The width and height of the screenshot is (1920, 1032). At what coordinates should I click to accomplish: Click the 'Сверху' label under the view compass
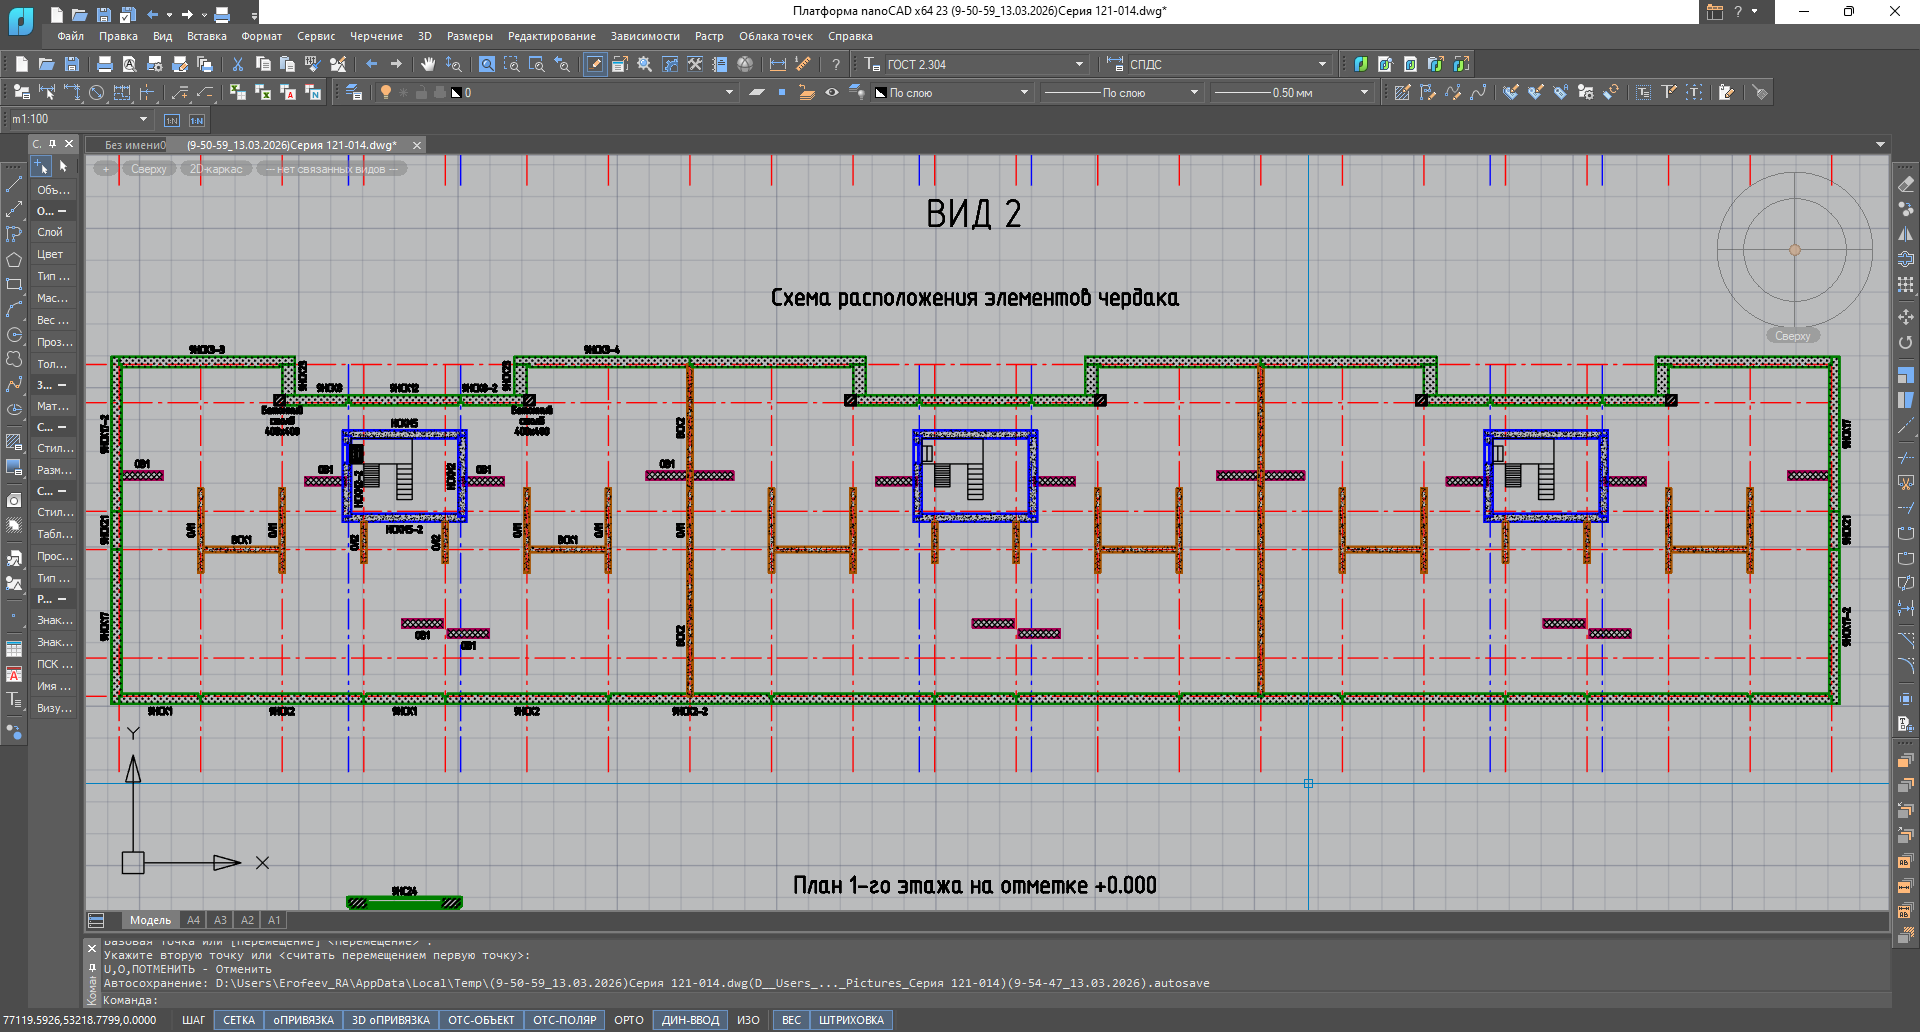click(x=1792, y=336)
